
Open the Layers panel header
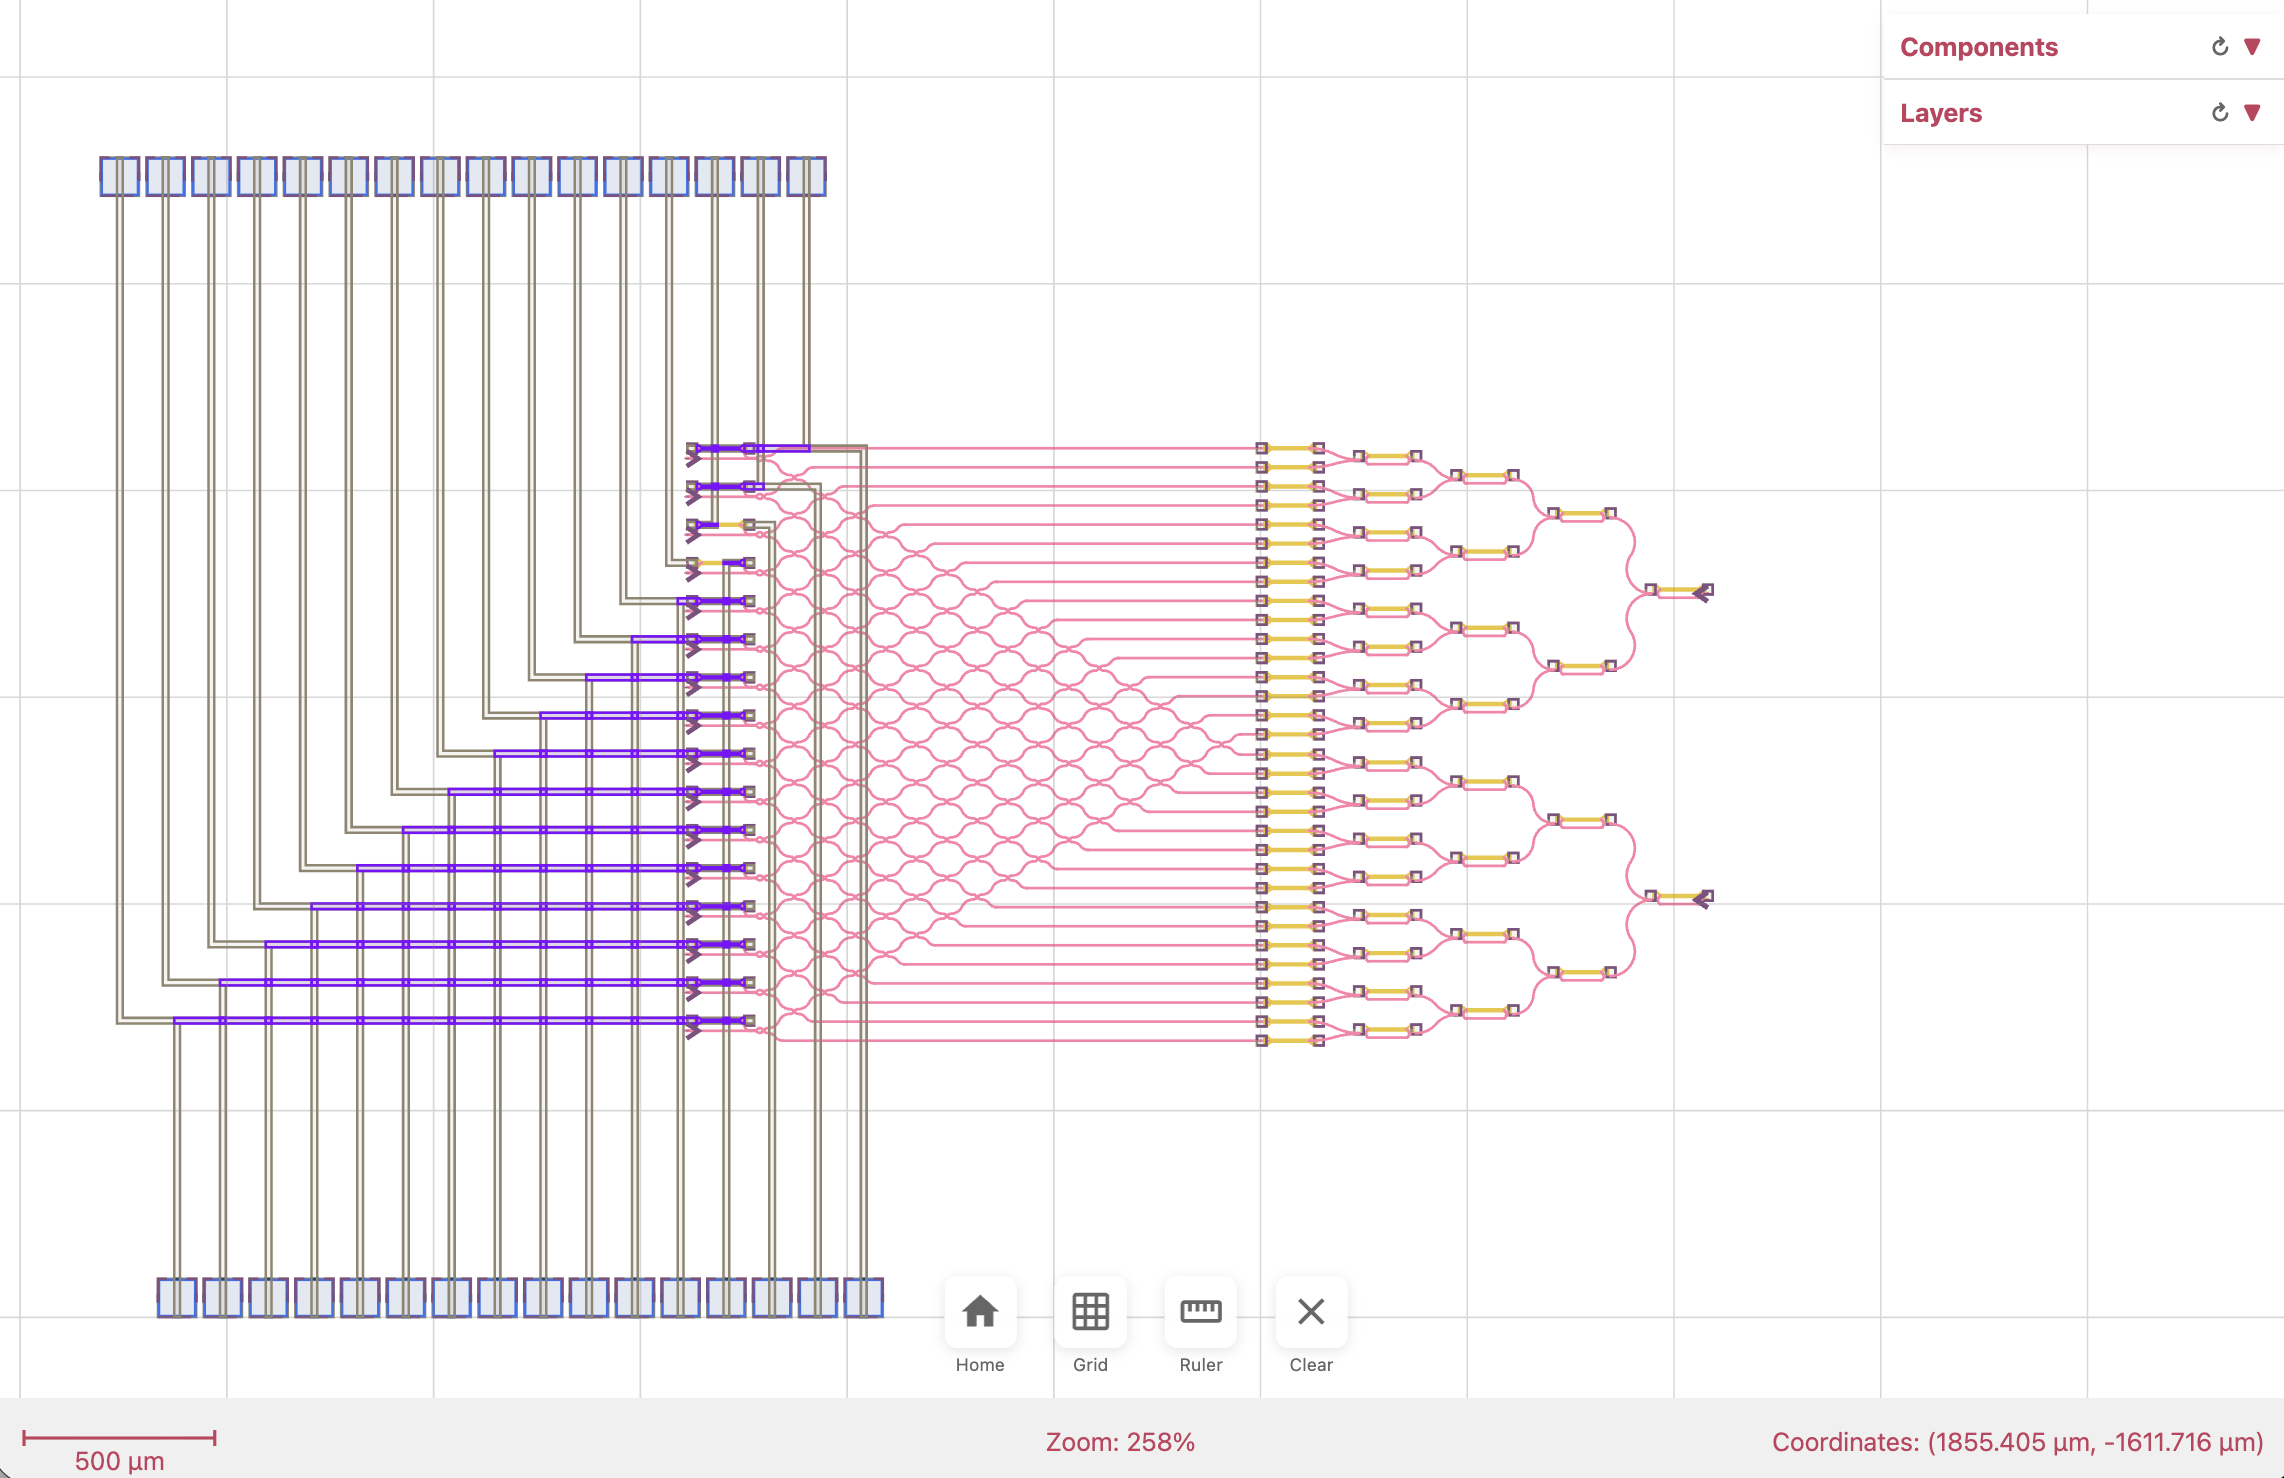1940,112
